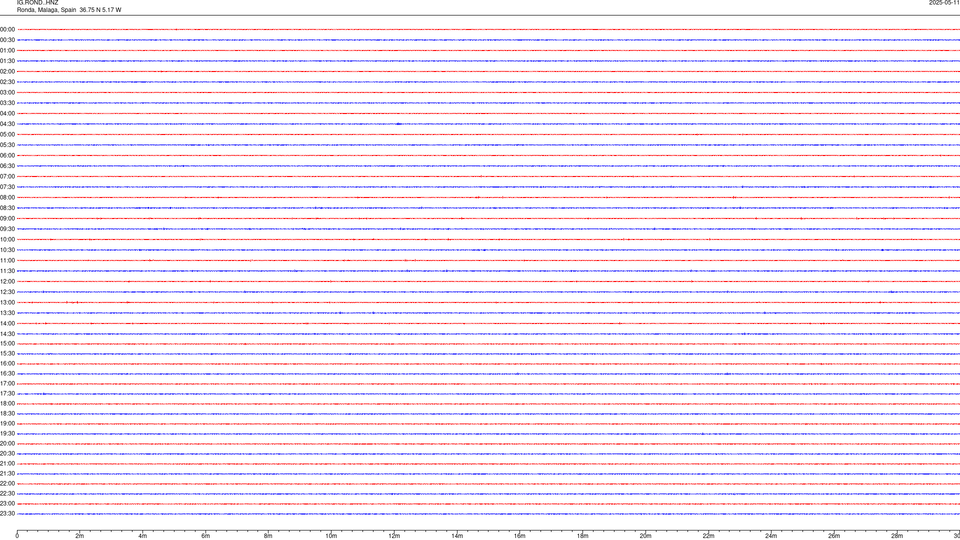Image resolution: width=960 pixels, height=540 pixels.
Task: Select the 11:30 time label
Action: (x=7, y=271)
